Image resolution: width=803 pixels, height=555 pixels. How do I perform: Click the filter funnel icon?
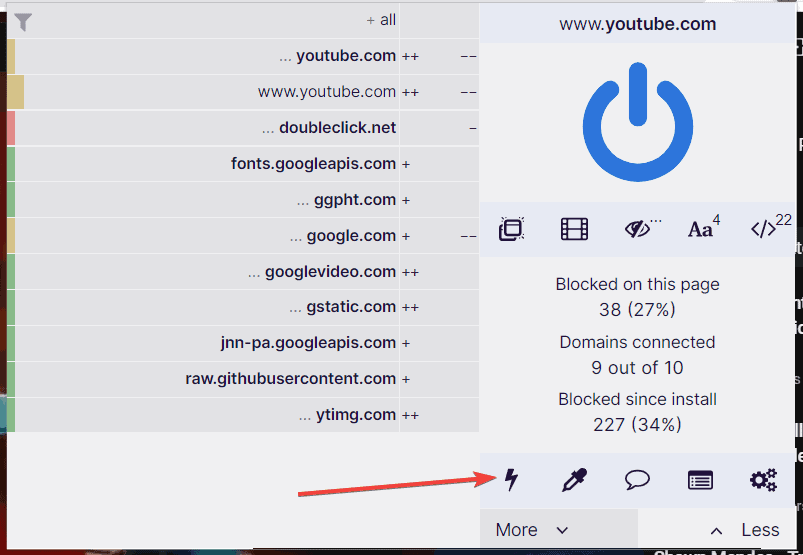tap(23, 22)
